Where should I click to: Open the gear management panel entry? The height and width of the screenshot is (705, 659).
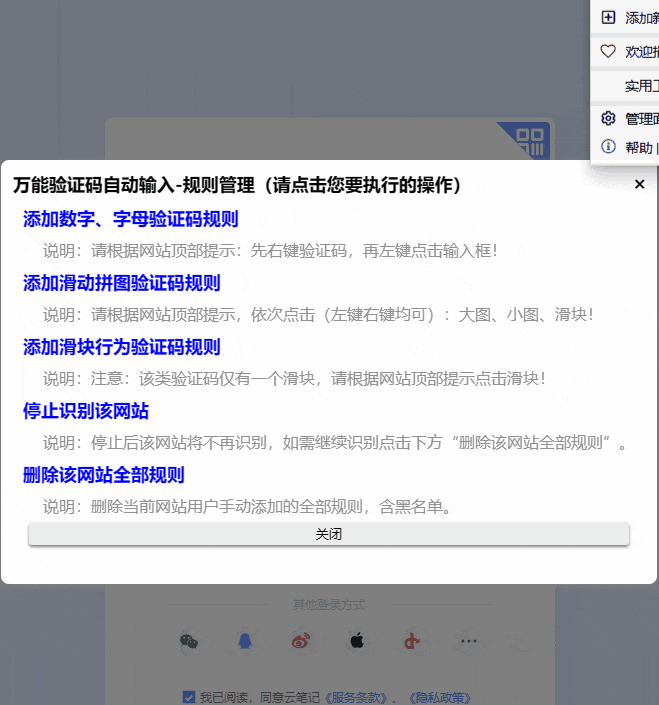(608, 118)
